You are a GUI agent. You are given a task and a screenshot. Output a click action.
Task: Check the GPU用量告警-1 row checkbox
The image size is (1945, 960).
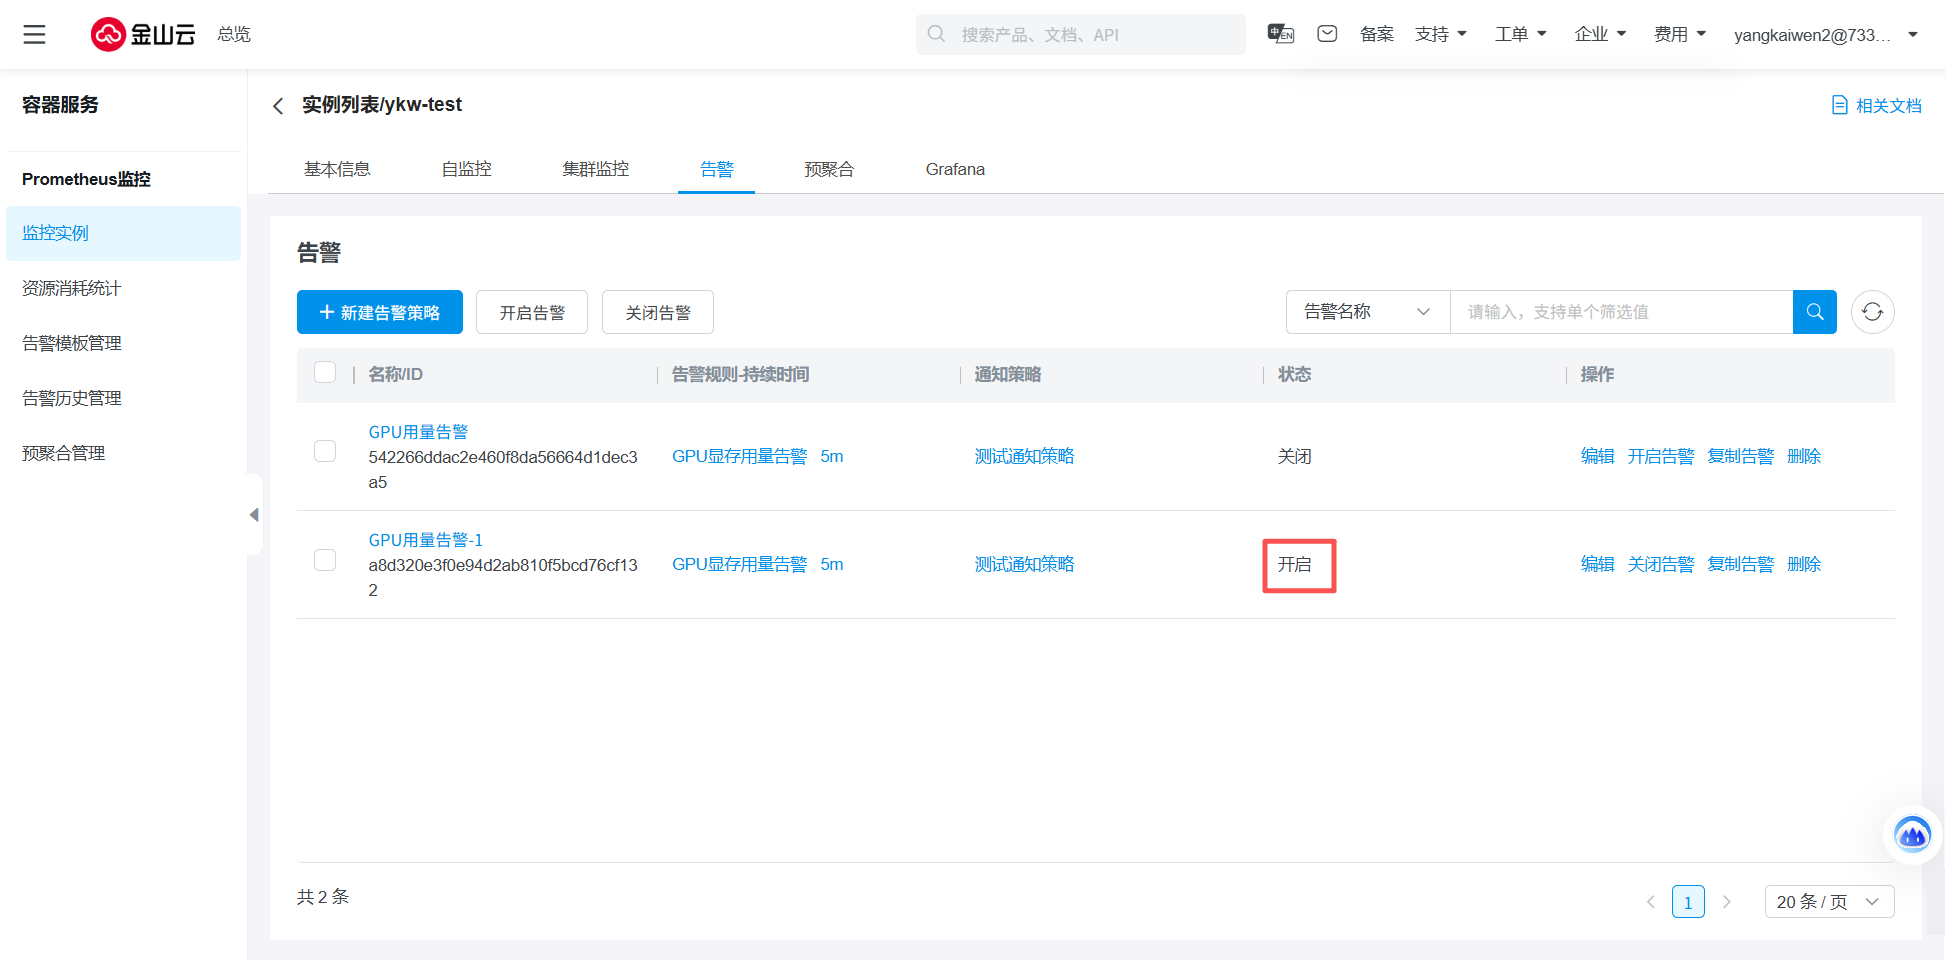pyautogui.click(x=325, y=560)
